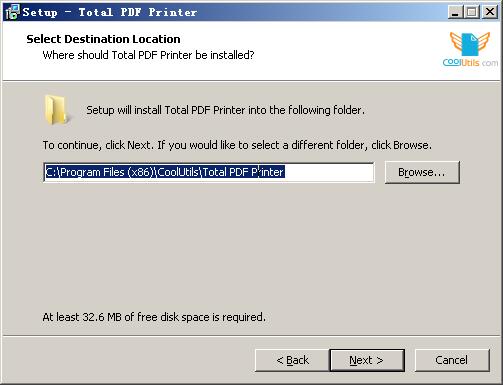Click the highlighted install path text
The height and width of the screenshot is (385, 503).
(x=165, y=172)
